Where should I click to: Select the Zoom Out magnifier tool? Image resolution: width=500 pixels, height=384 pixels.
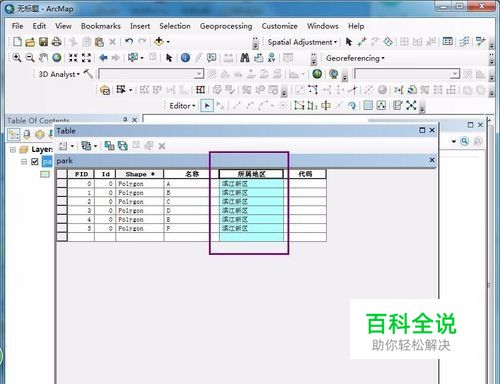pos(30,58)
